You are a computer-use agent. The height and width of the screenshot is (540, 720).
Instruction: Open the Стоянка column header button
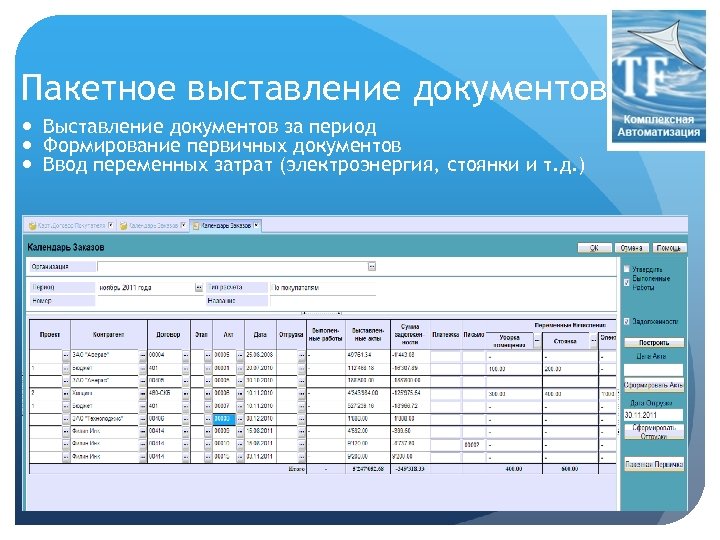coord(593,341)
